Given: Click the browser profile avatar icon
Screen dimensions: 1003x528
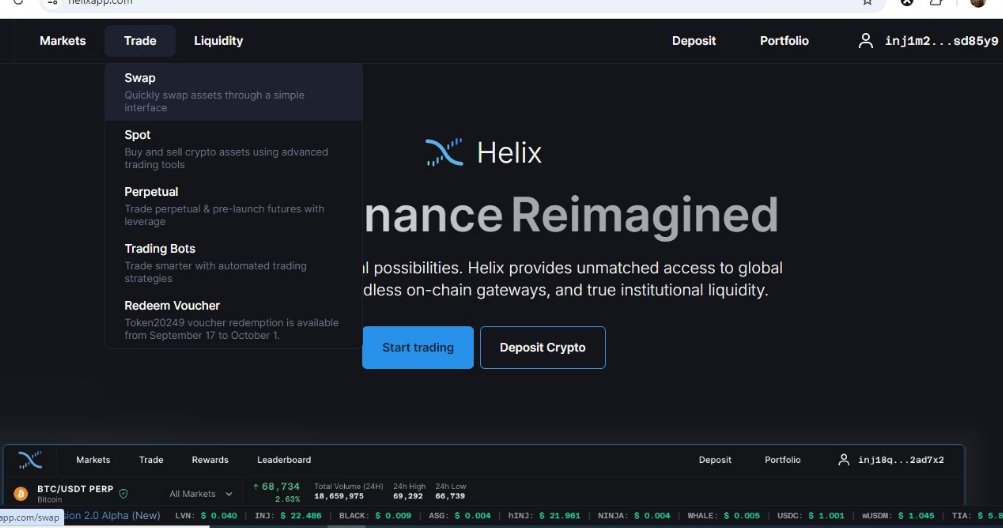Looking at the screenshot, I should (977, 3).
